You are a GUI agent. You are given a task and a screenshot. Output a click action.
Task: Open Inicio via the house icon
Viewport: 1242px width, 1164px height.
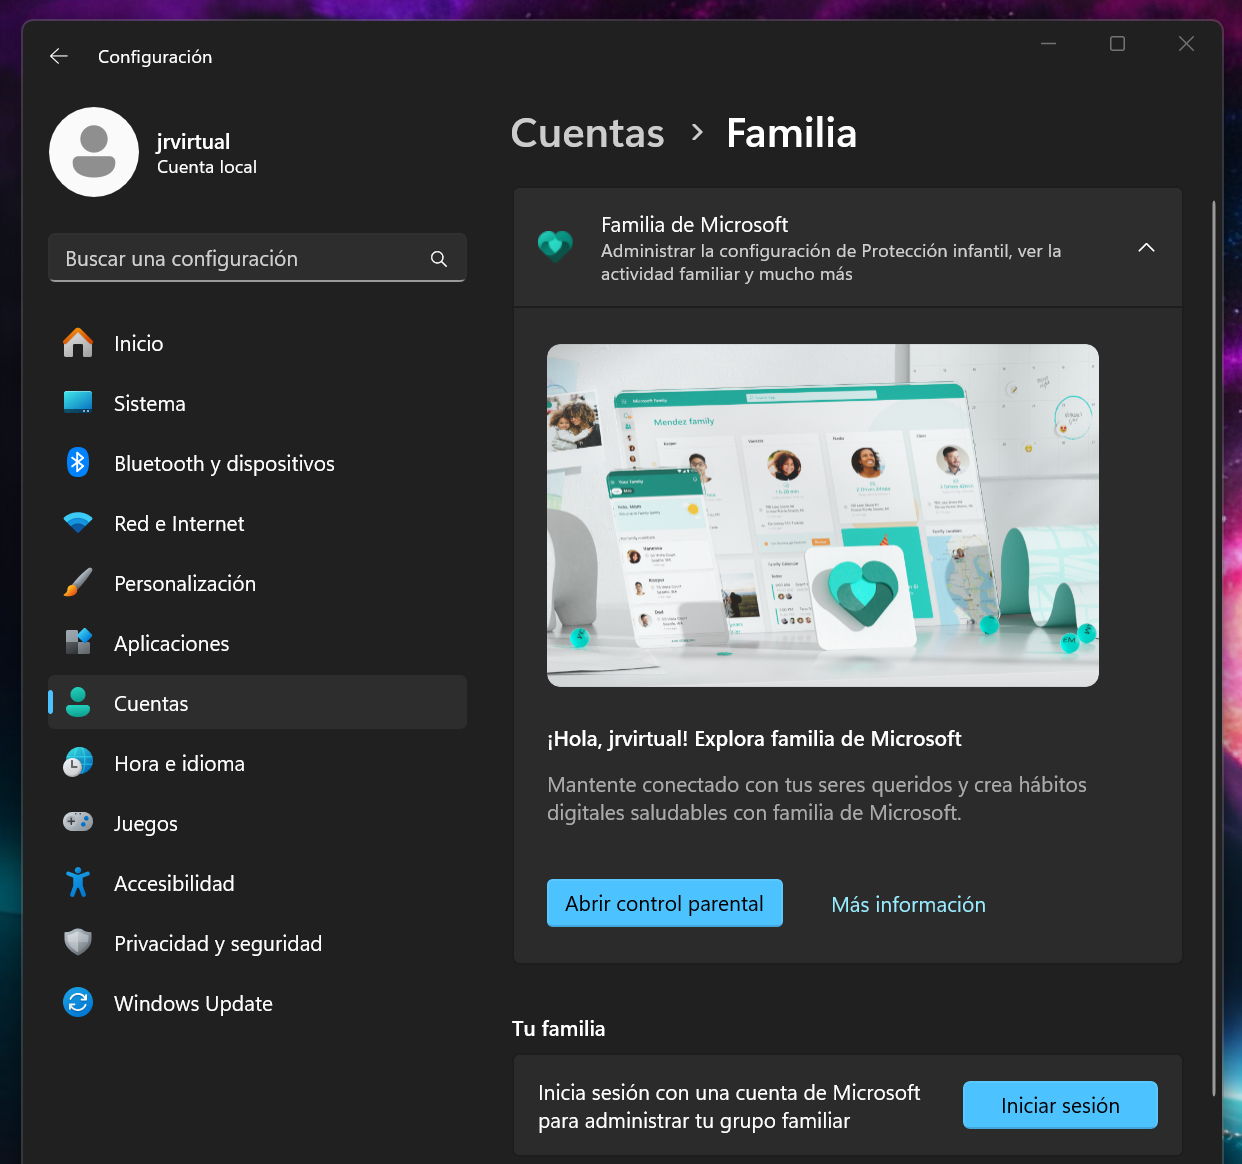(x=78, y=343)
